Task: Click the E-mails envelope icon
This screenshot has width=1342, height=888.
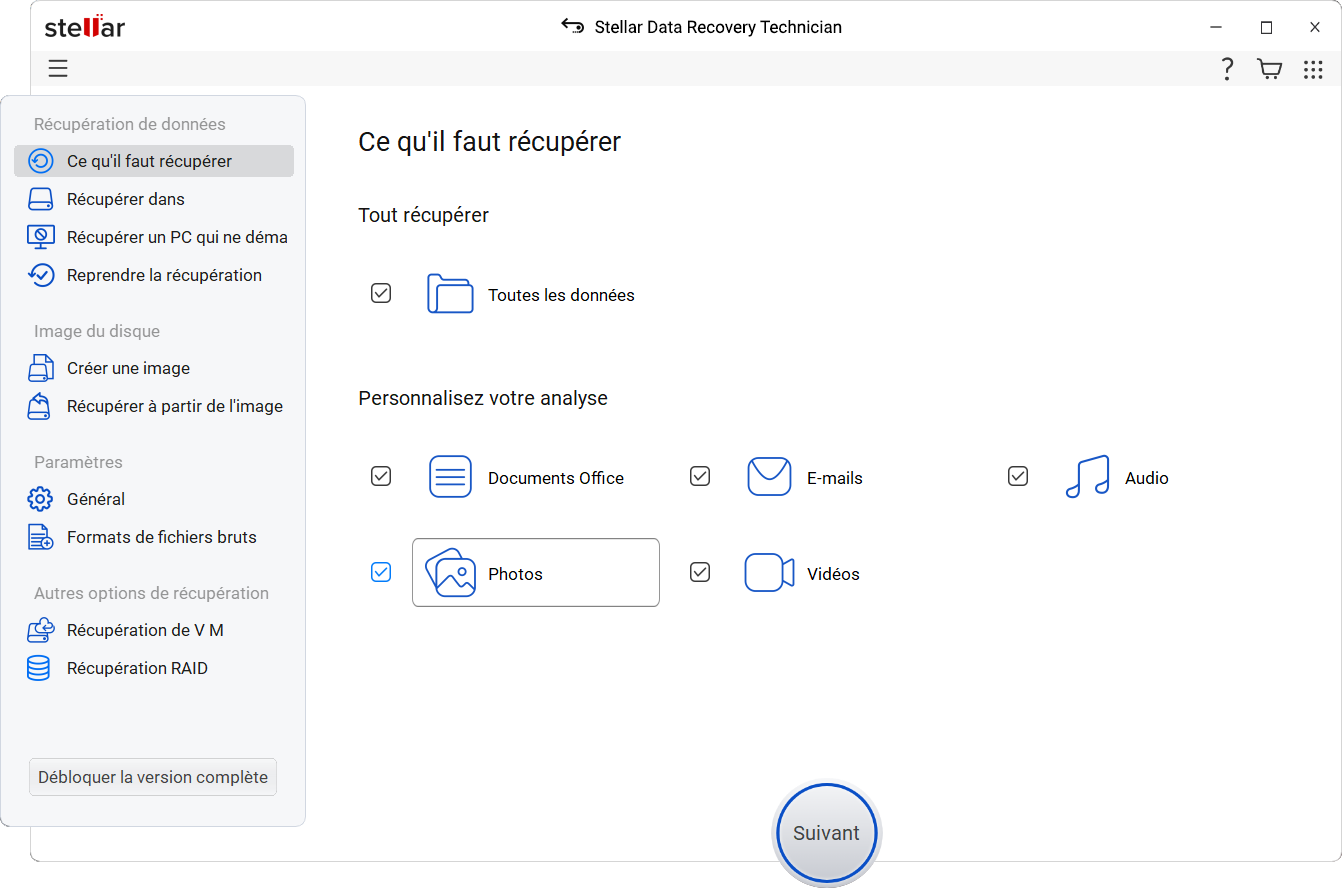Action: pyautogui.click(x=769, y=477)
